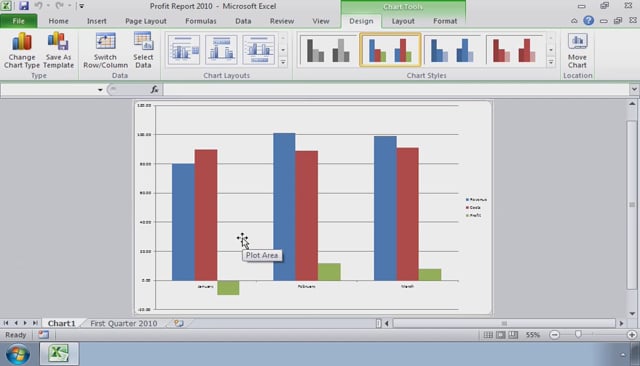Click zoom in plus button
Viewport: 640px width, 366px height.
[x=632, y=335]
